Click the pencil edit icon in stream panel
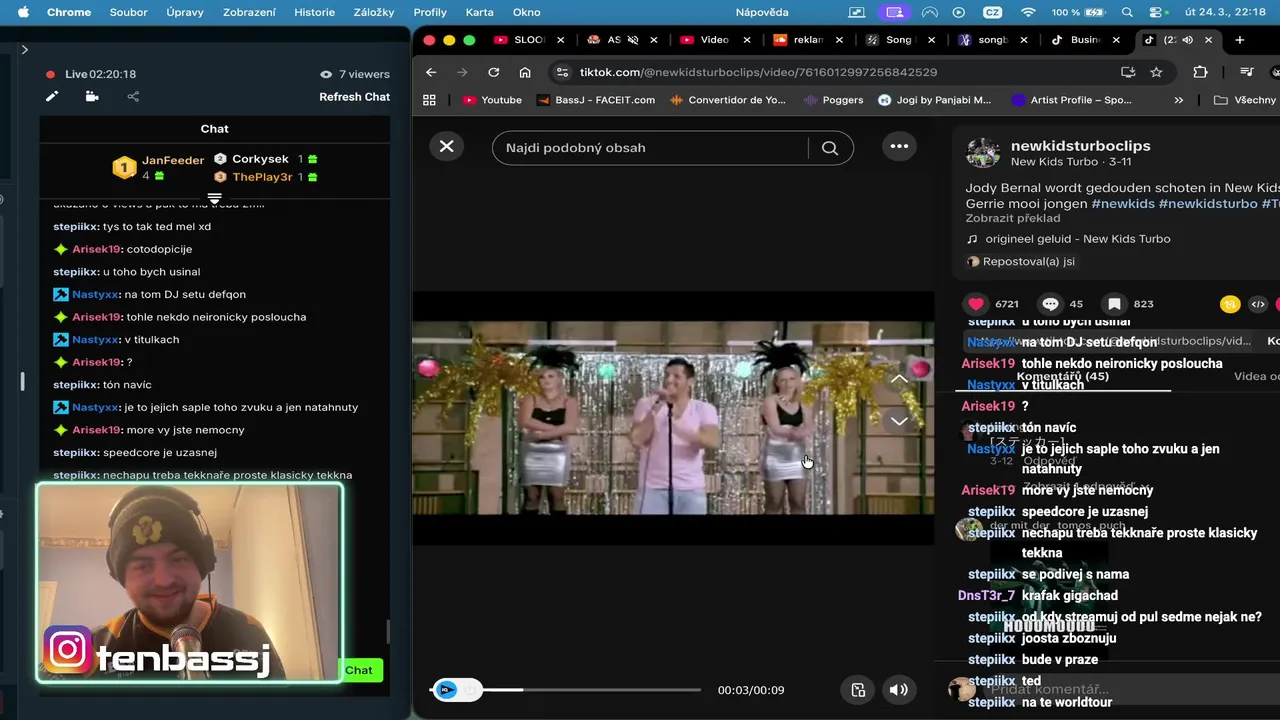The width and height of the screenshot is (1280, 720). coord(52,97)
